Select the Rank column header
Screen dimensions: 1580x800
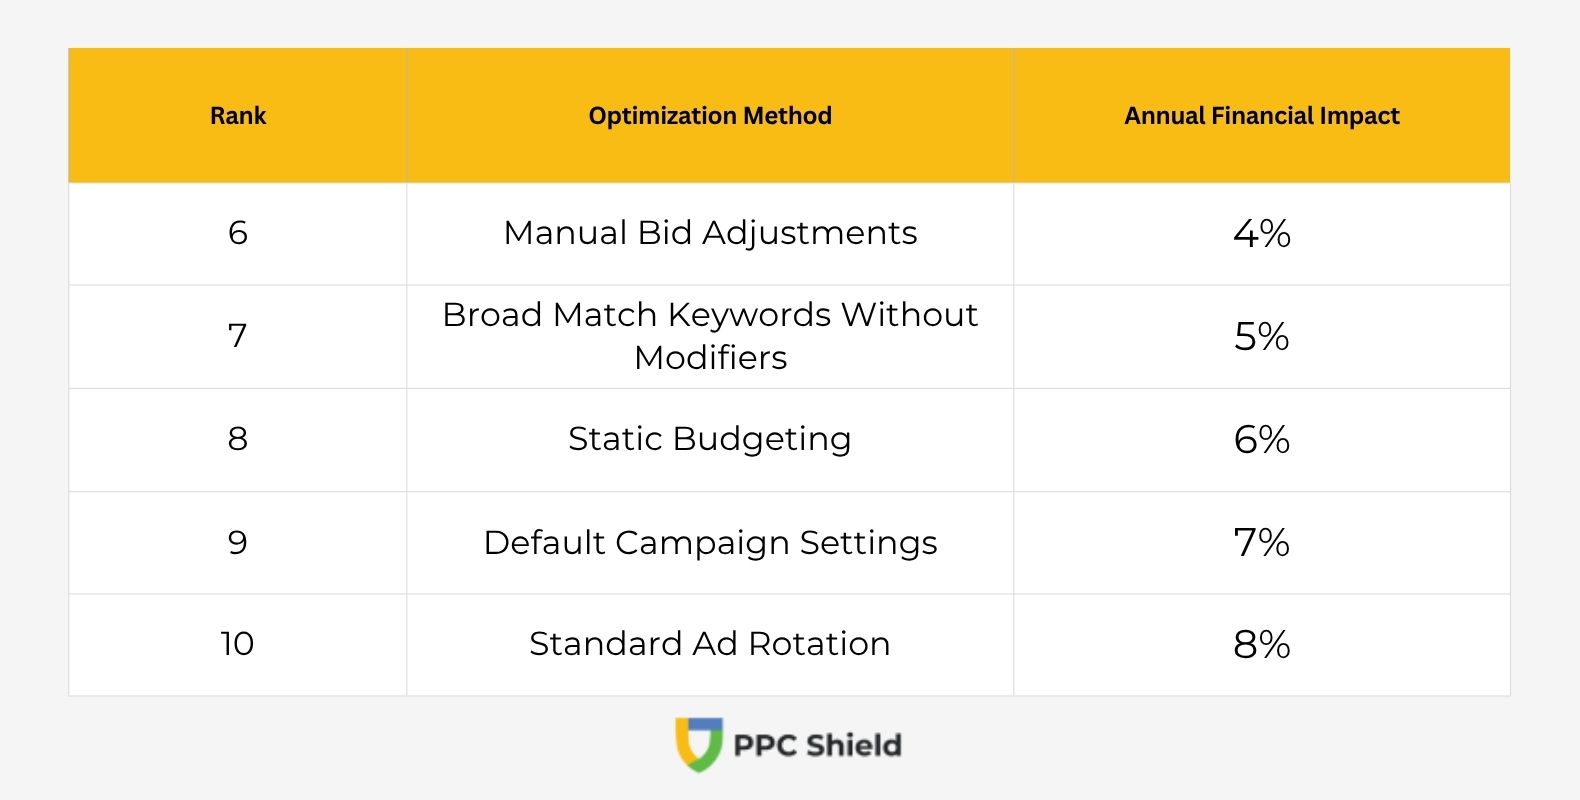point(238,116)
